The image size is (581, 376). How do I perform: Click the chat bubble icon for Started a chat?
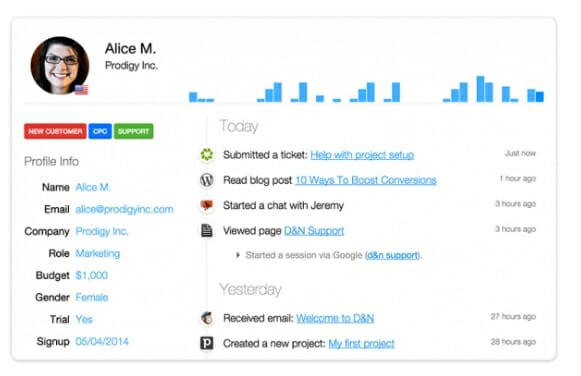tap(207, 205)
